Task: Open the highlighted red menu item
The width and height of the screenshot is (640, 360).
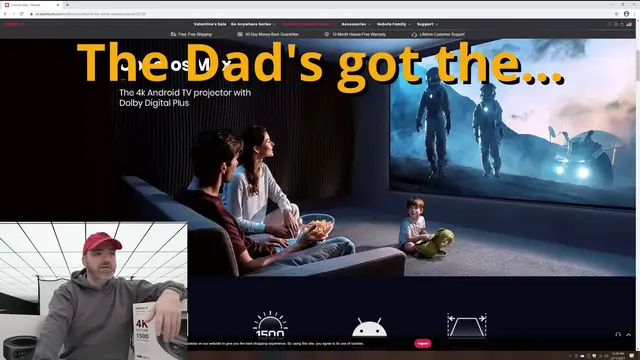Action: 307,24
